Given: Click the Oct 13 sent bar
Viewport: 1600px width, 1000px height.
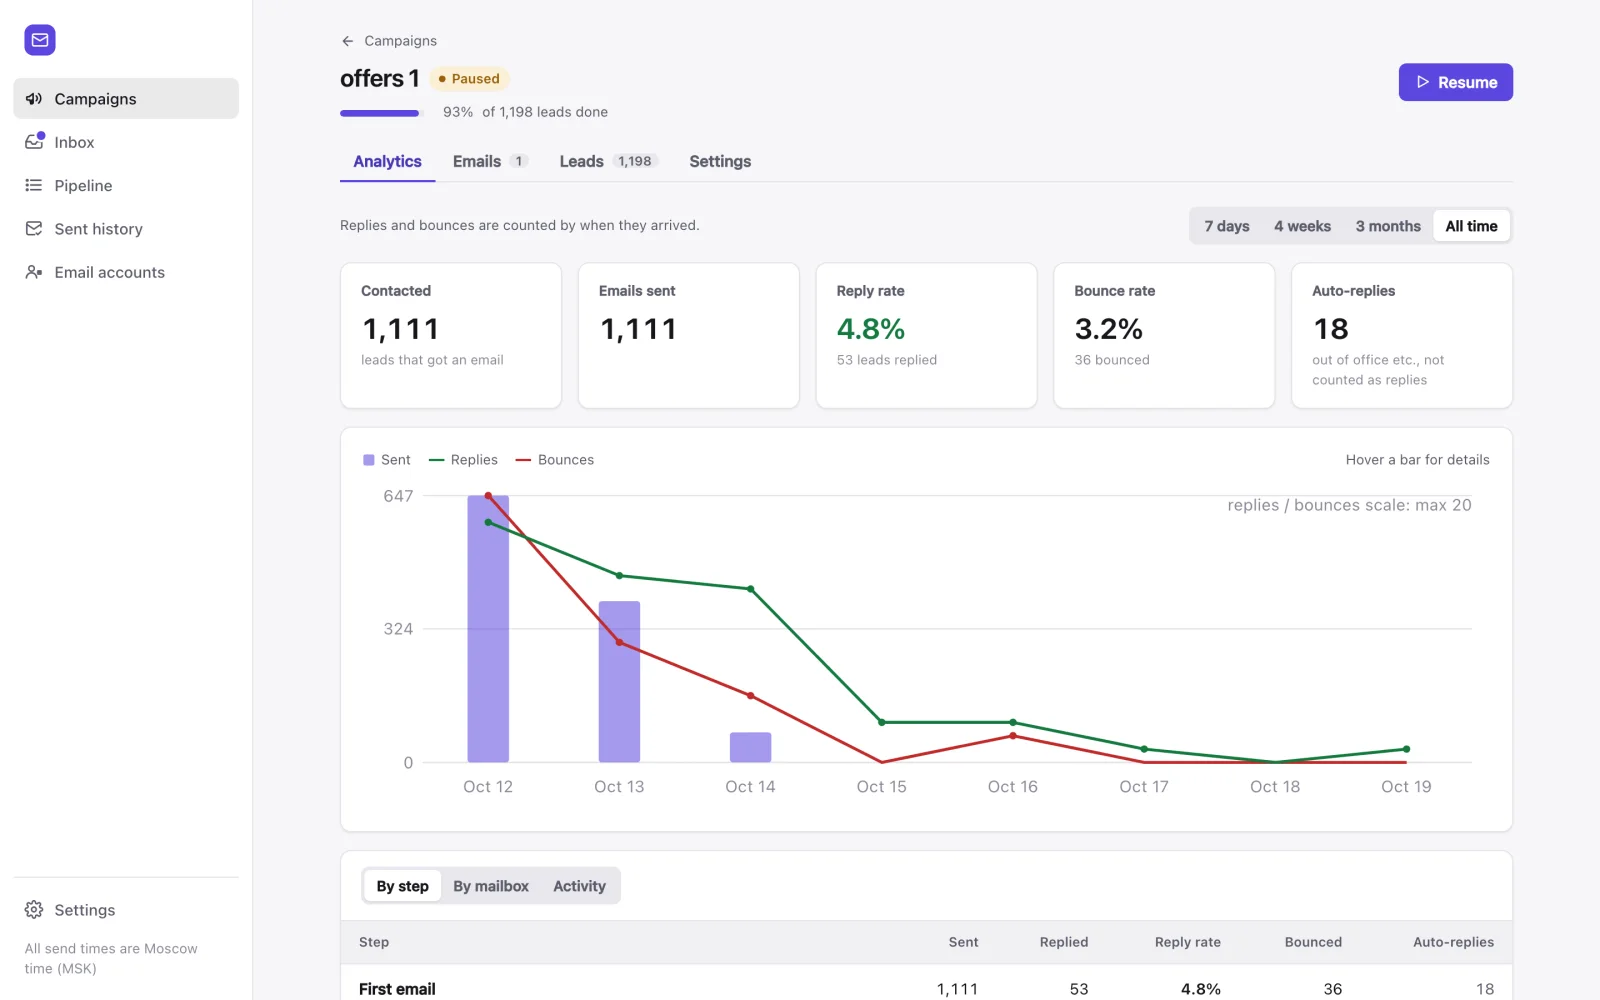Looking at the screenshot, I should (619, 682).
